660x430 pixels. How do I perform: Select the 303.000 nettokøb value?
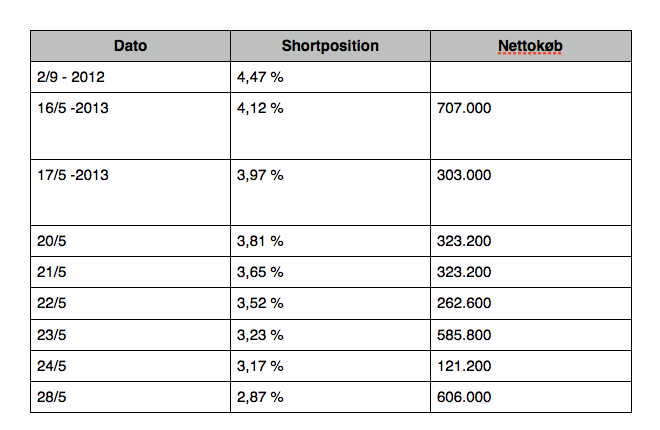[464, 175]
